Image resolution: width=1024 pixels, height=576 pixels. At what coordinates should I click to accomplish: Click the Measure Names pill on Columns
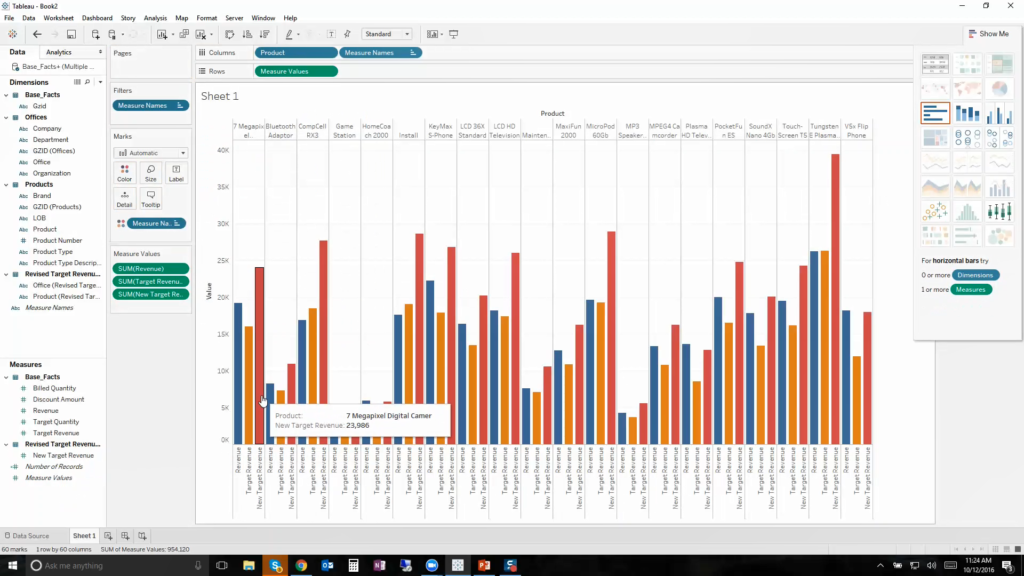380,52
